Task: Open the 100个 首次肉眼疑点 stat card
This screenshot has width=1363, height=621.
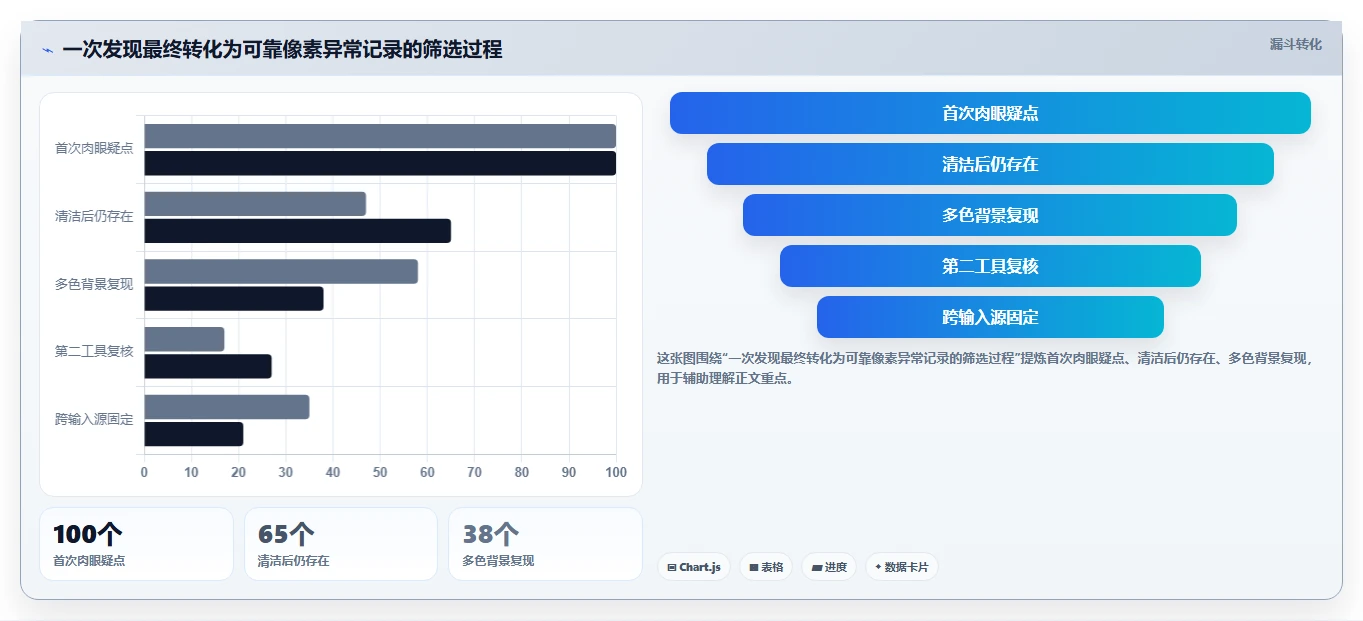Action: (x=136, y=544)
